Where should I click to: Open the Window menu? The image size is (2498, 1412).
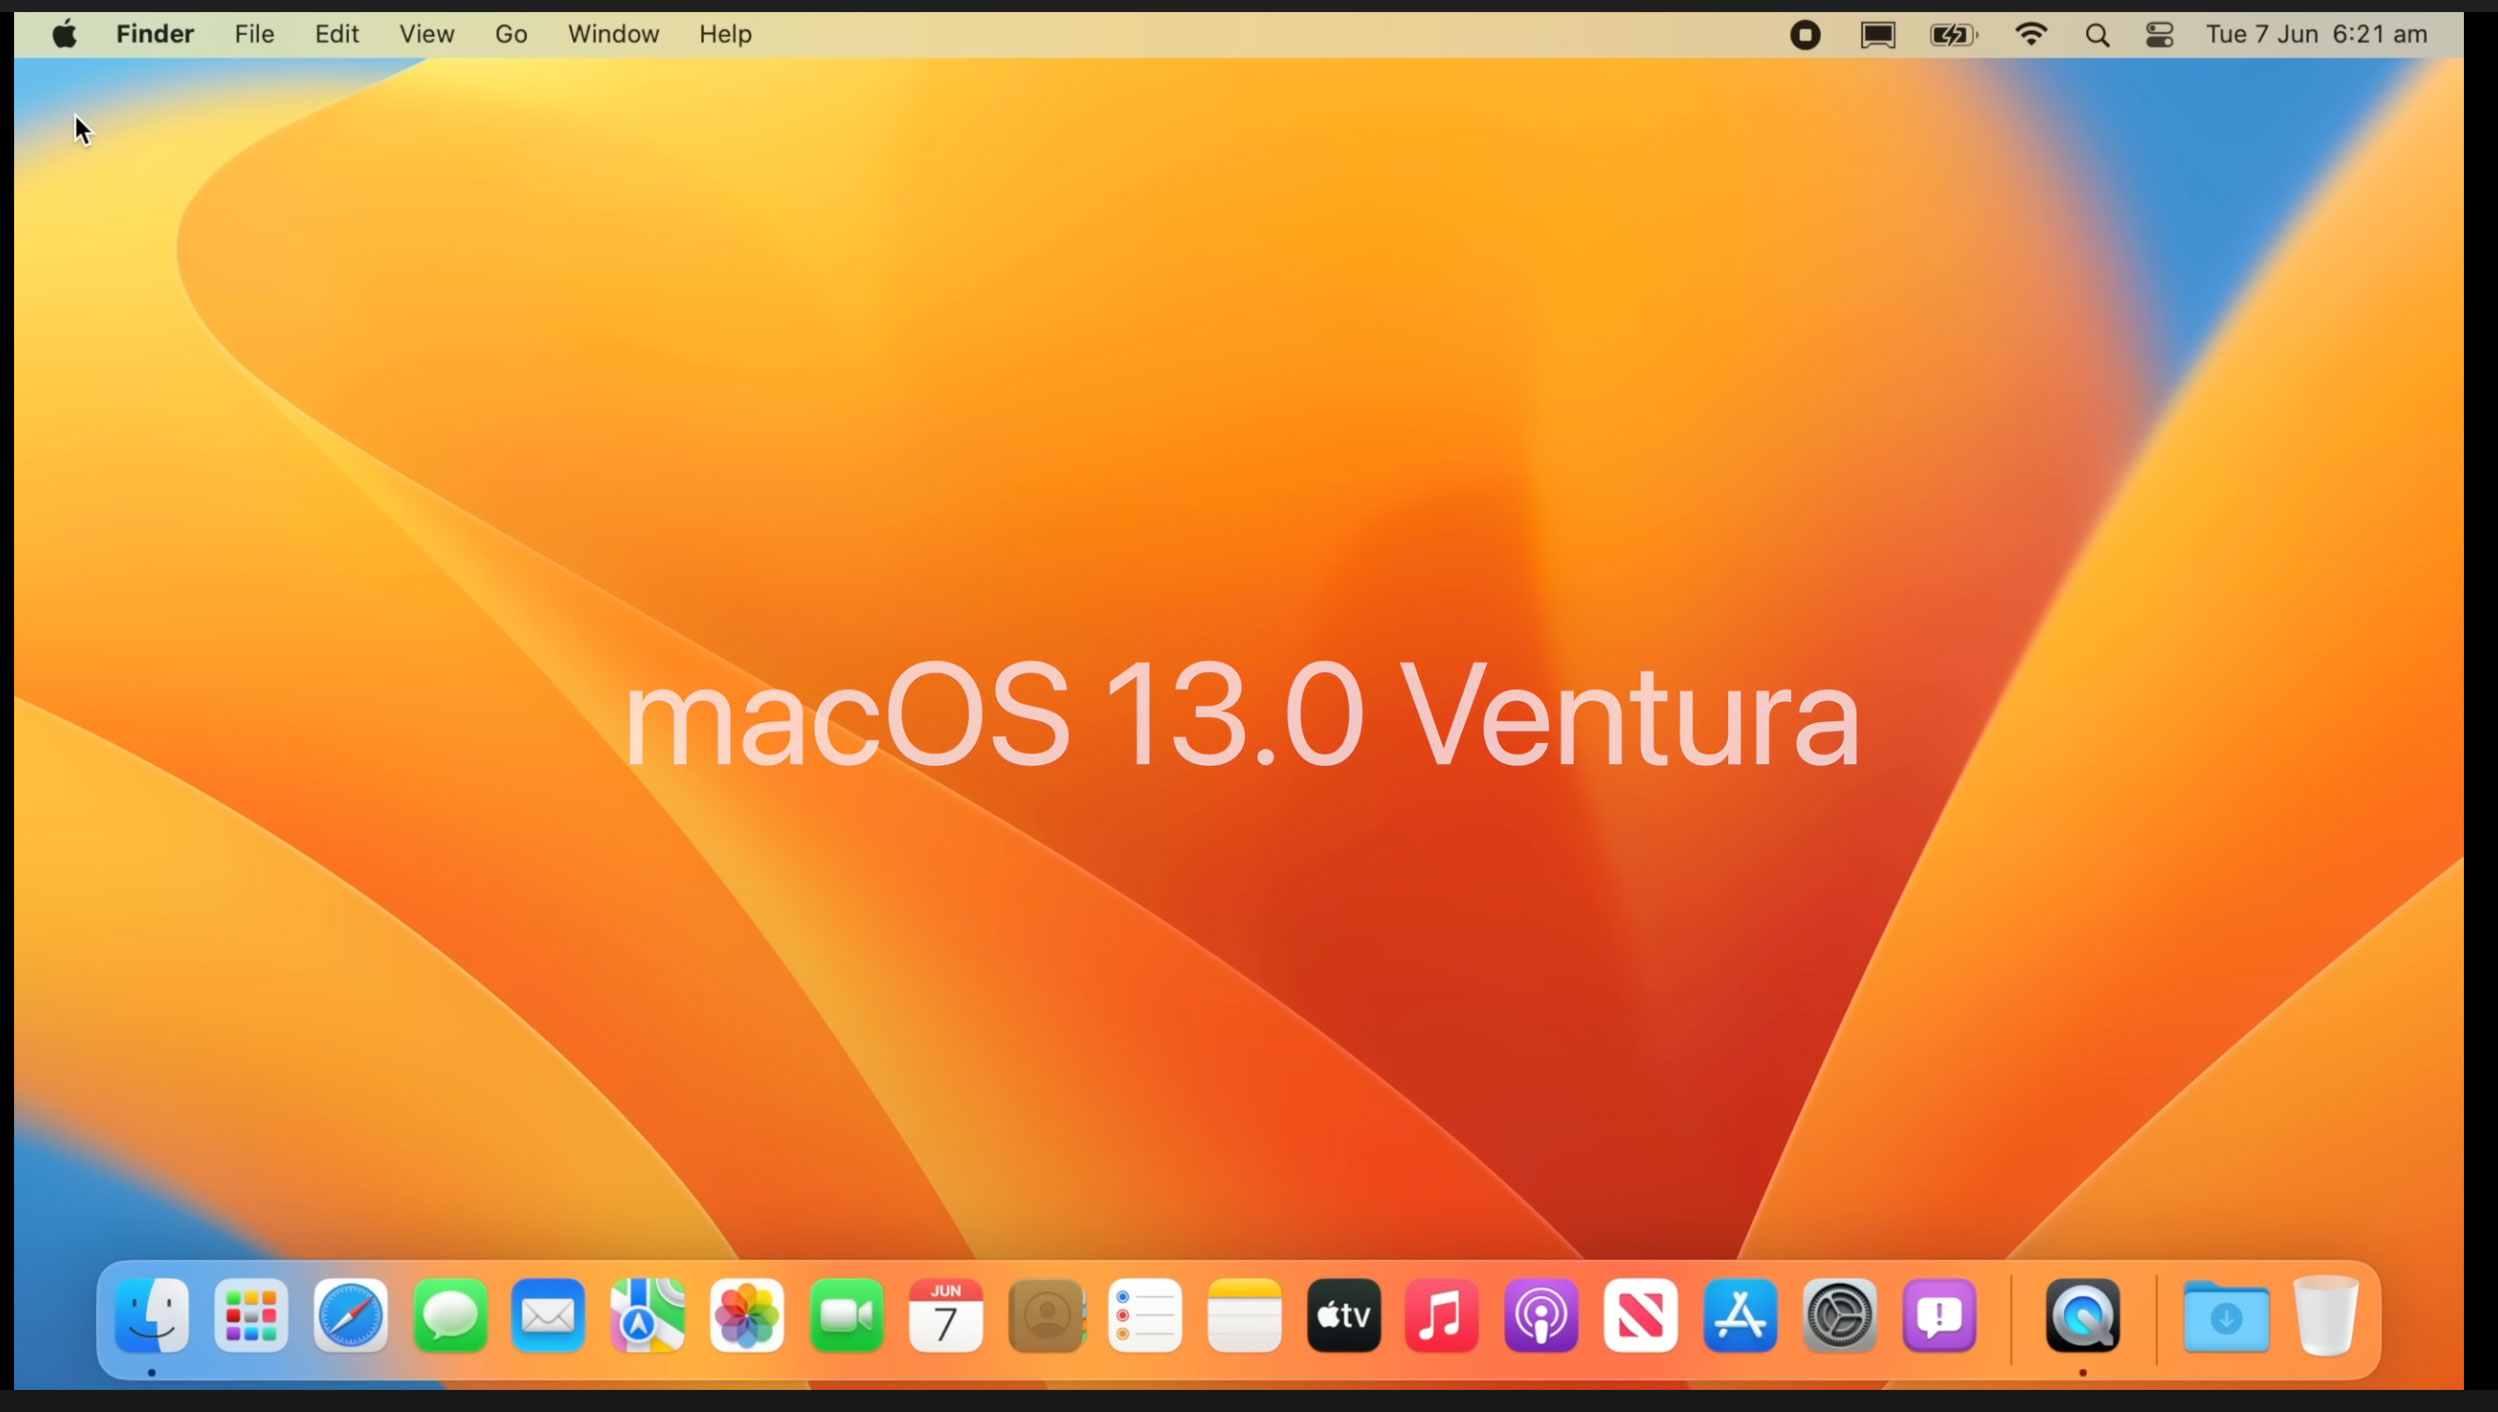coord(613,34)
